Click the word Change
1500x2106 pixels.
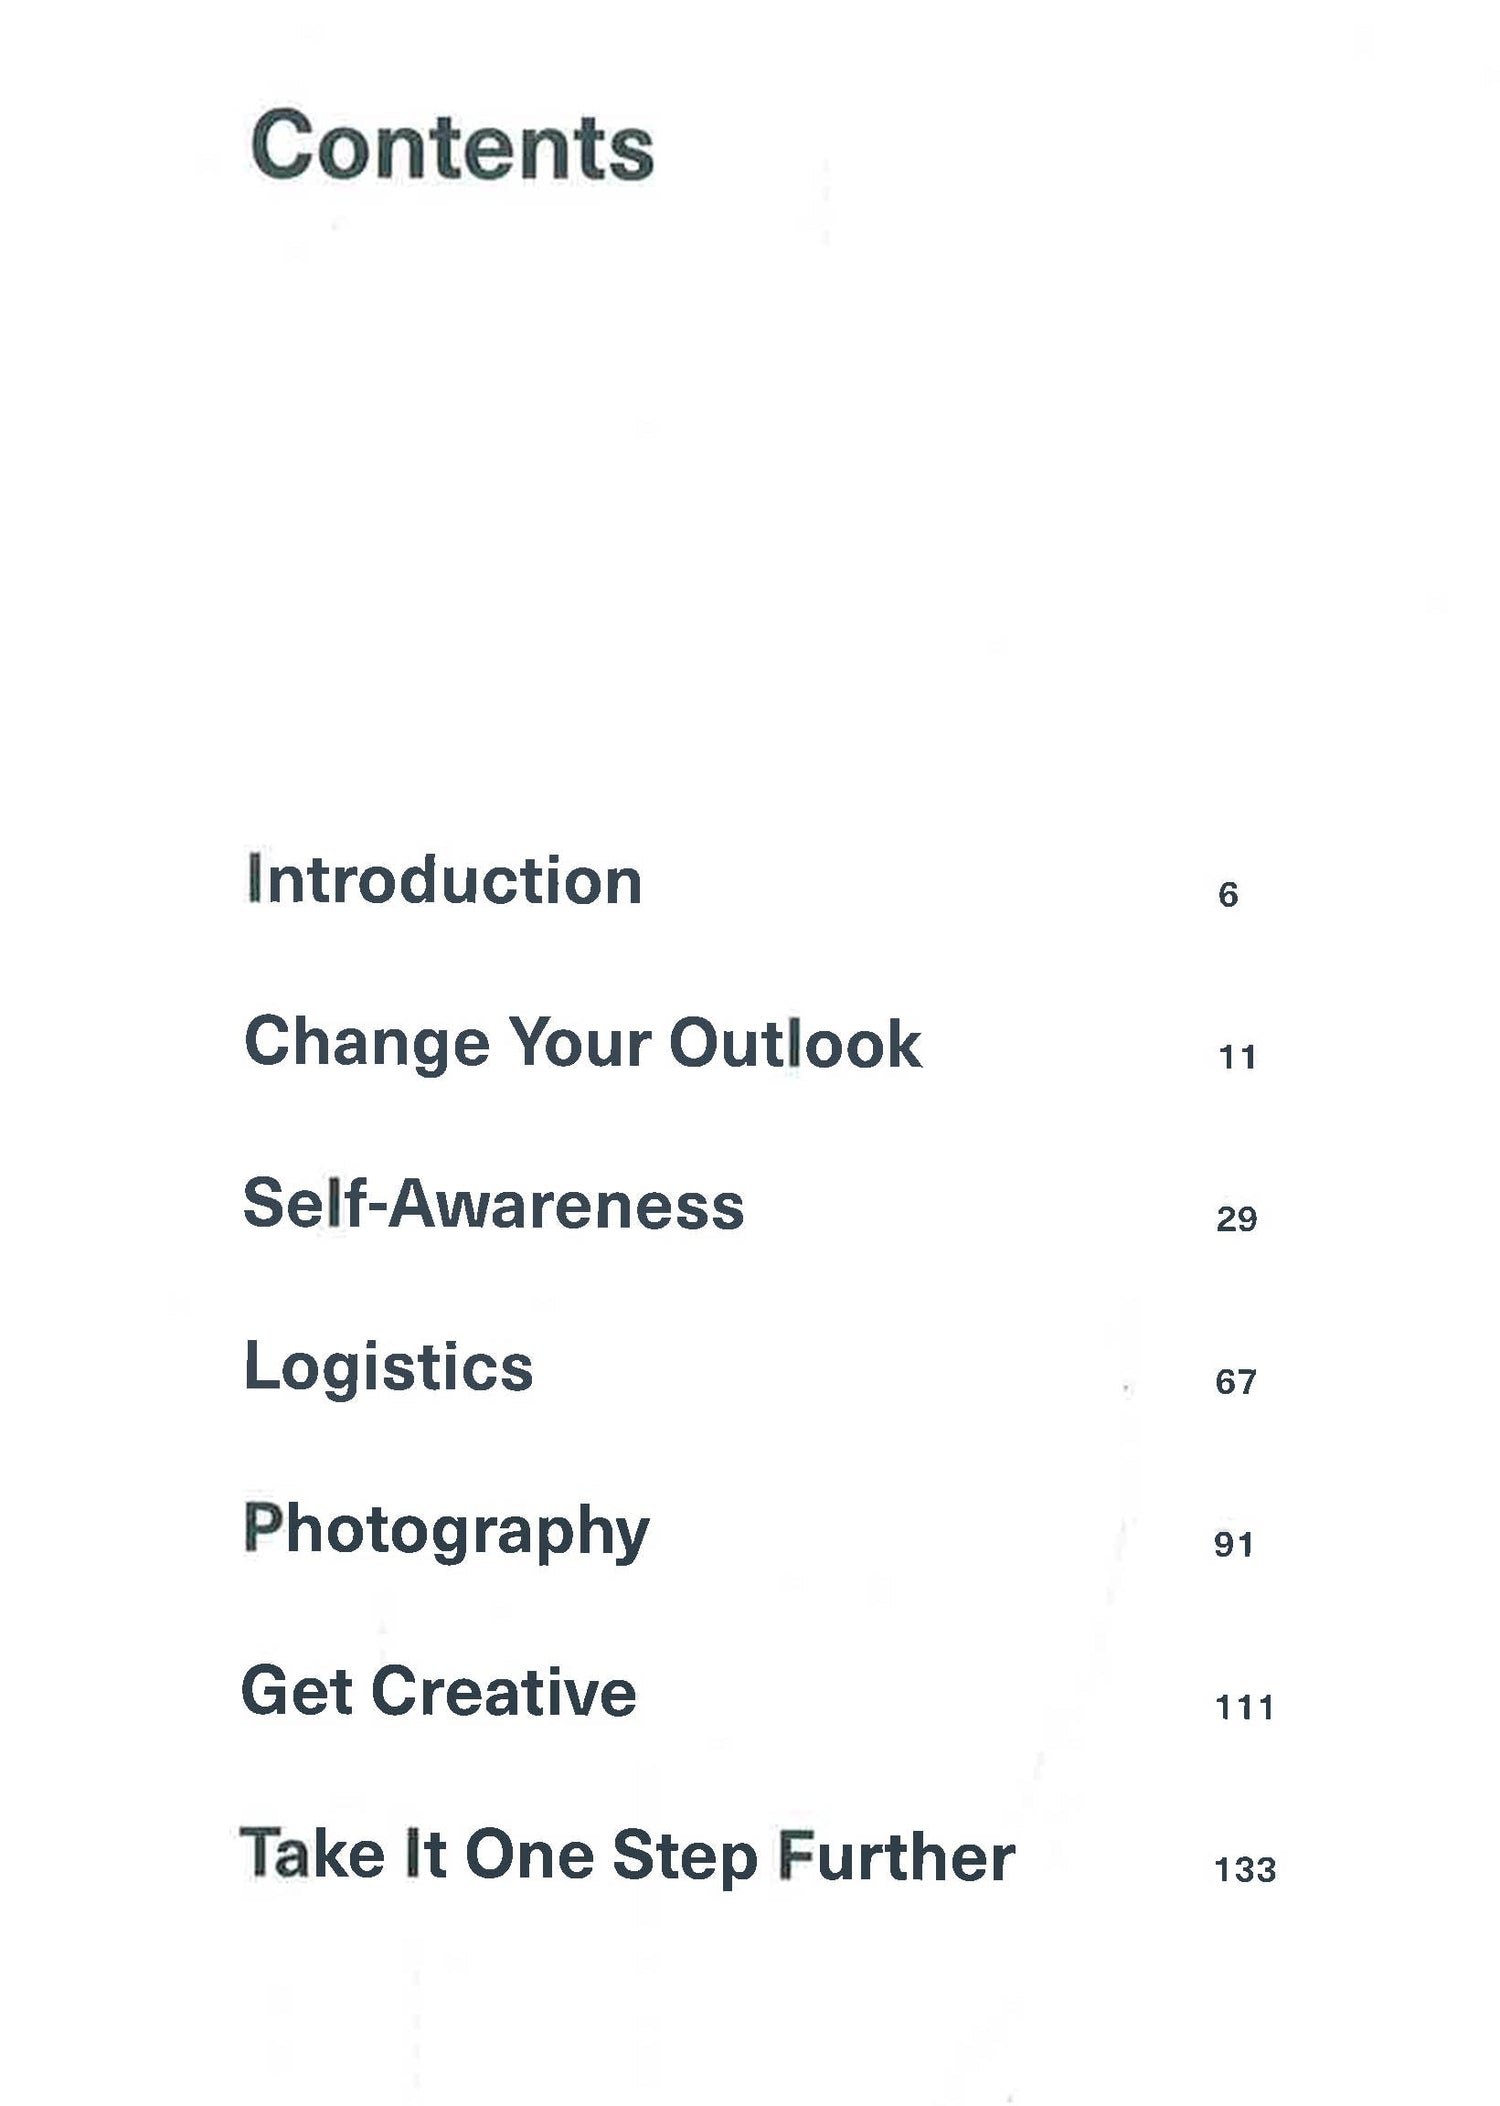coord(367,1043)
